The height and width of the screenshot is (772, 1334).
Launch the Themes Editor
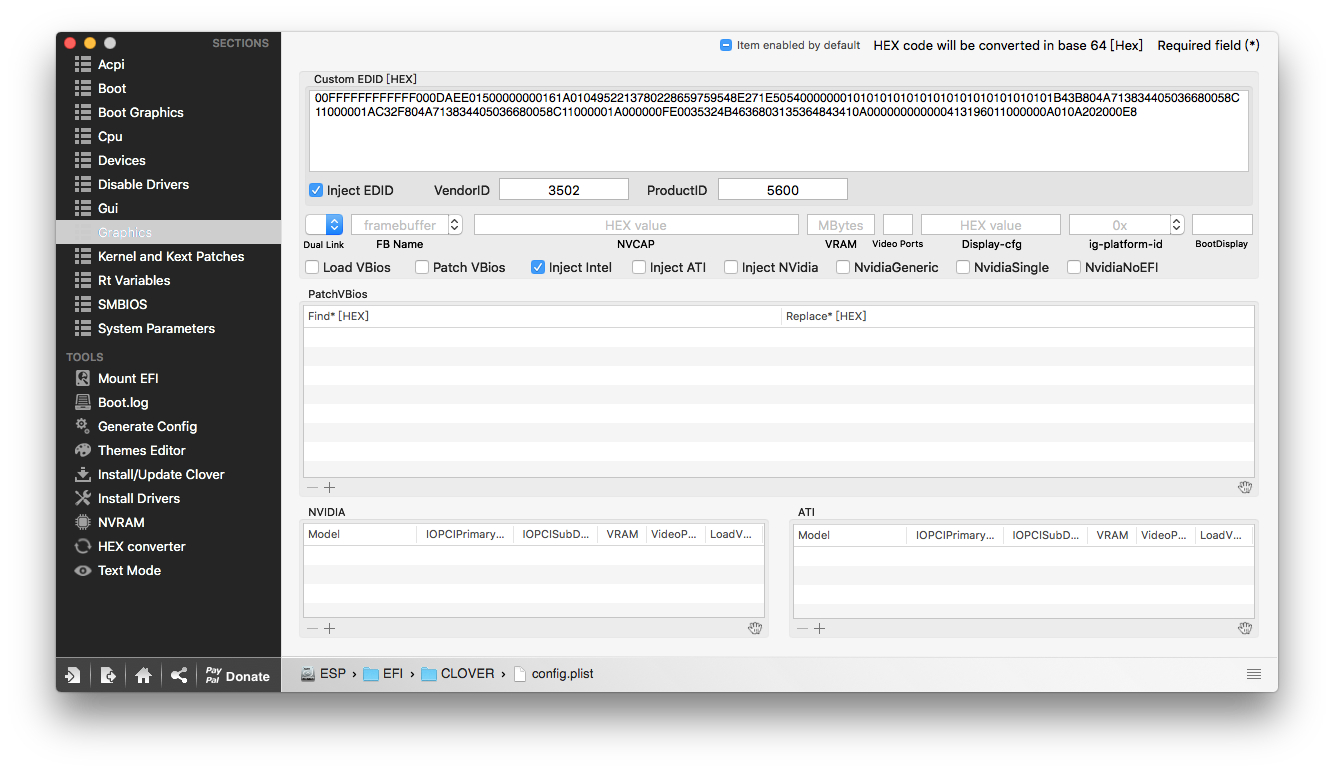tap(141, 450)
